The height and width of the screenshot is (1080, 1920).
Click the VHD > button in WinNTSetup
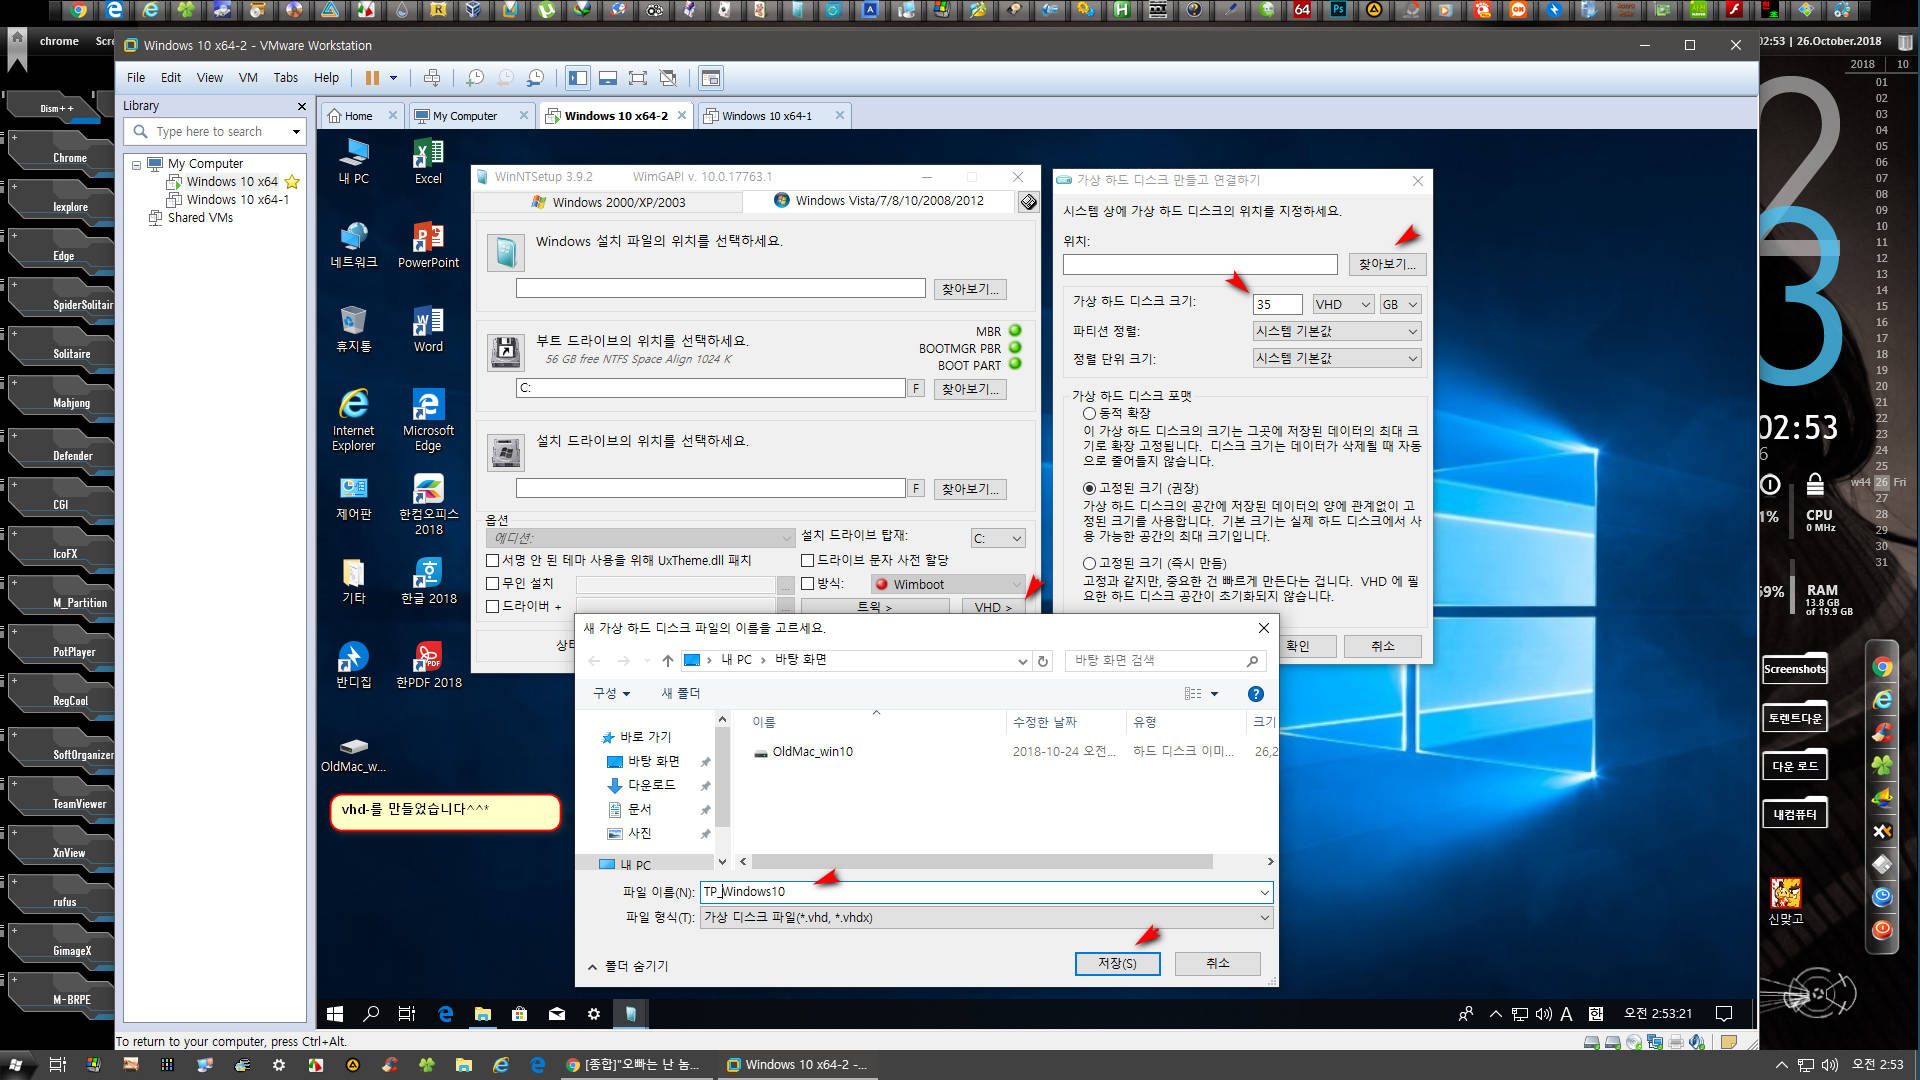993,607
